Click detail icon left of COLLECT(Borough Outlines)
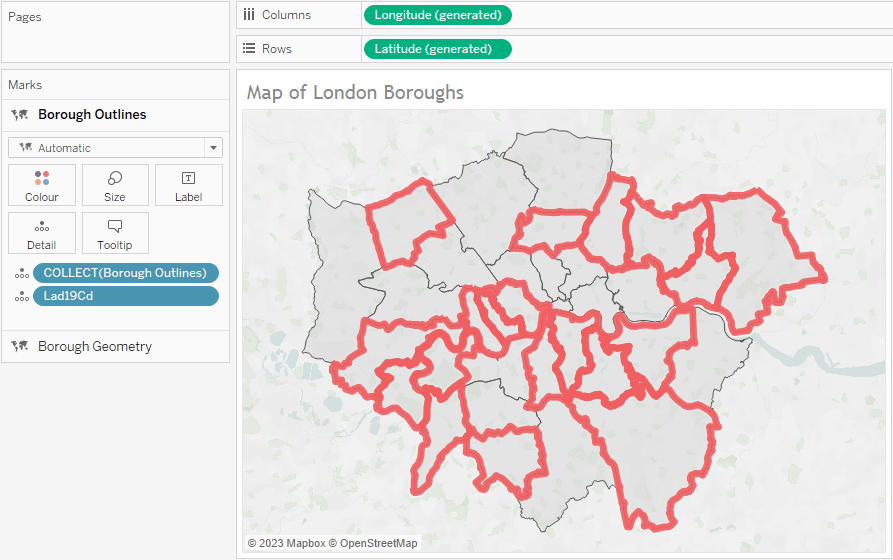Screen dimensions: 893x560 click(20, 274)
